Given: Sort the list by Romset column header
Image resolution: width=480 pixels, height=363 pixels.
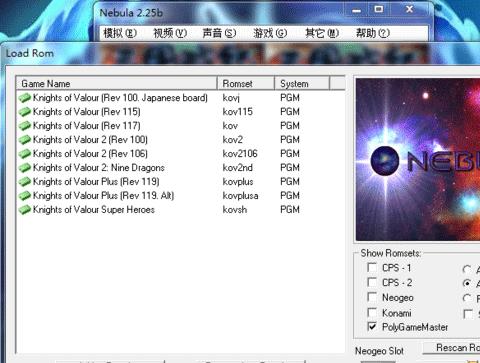Looking at the screenshot, I should (246, 83).
